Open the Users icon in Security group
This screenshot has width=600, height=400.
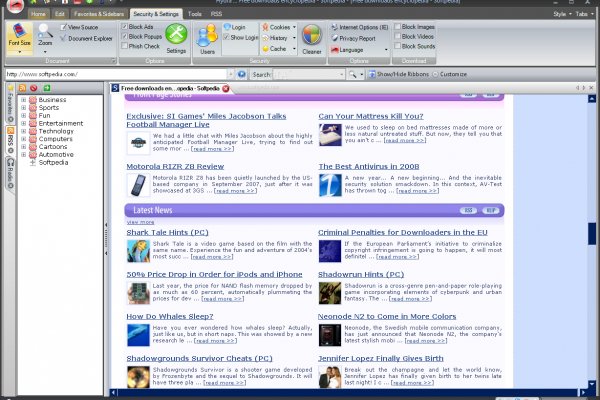(206, 40)
